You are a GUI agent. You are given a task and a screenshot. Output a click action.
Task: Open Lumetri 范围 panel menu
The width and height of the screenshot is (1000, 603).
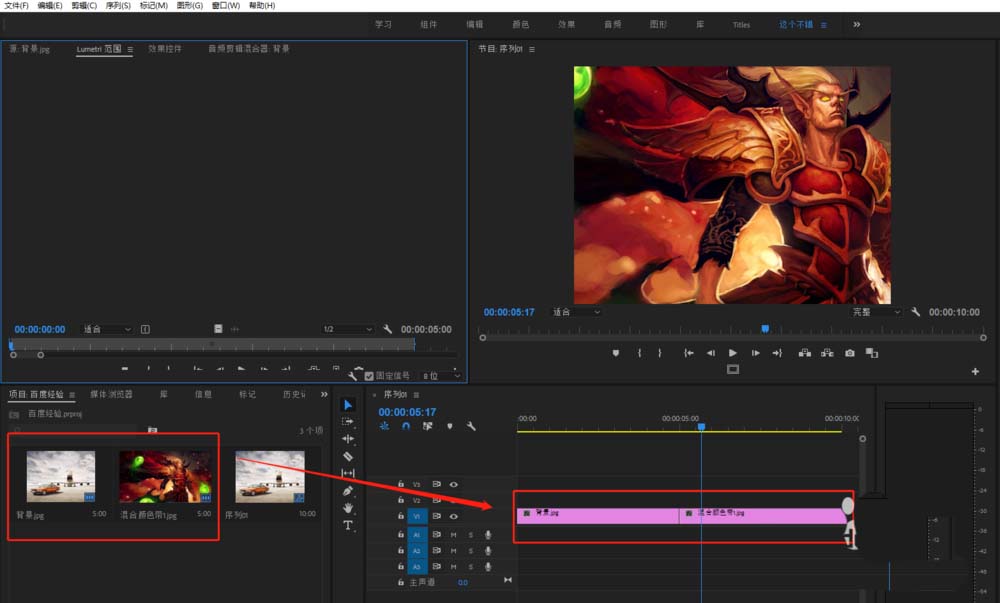(x=130, y=49)
